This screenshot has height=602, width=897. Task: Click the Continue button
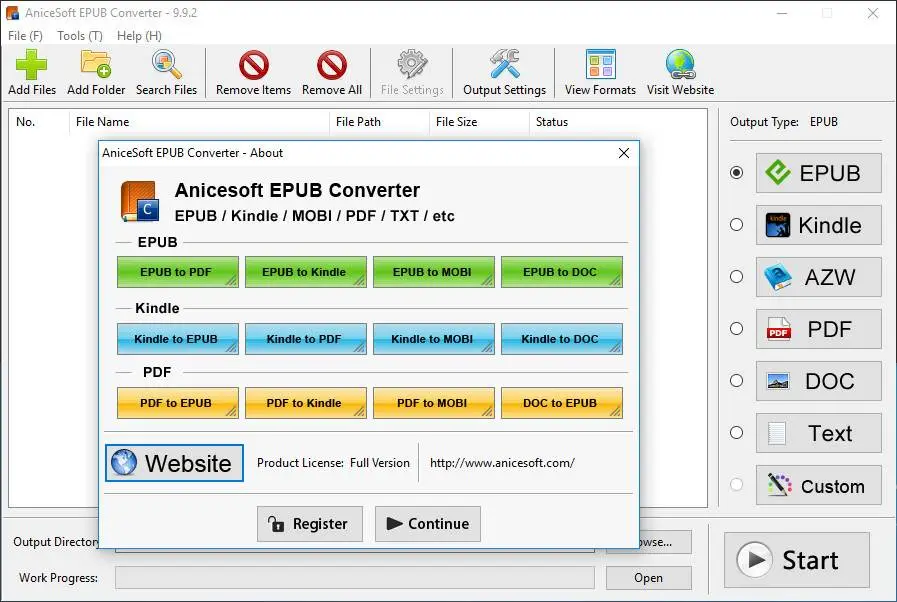tap(428, 524)
